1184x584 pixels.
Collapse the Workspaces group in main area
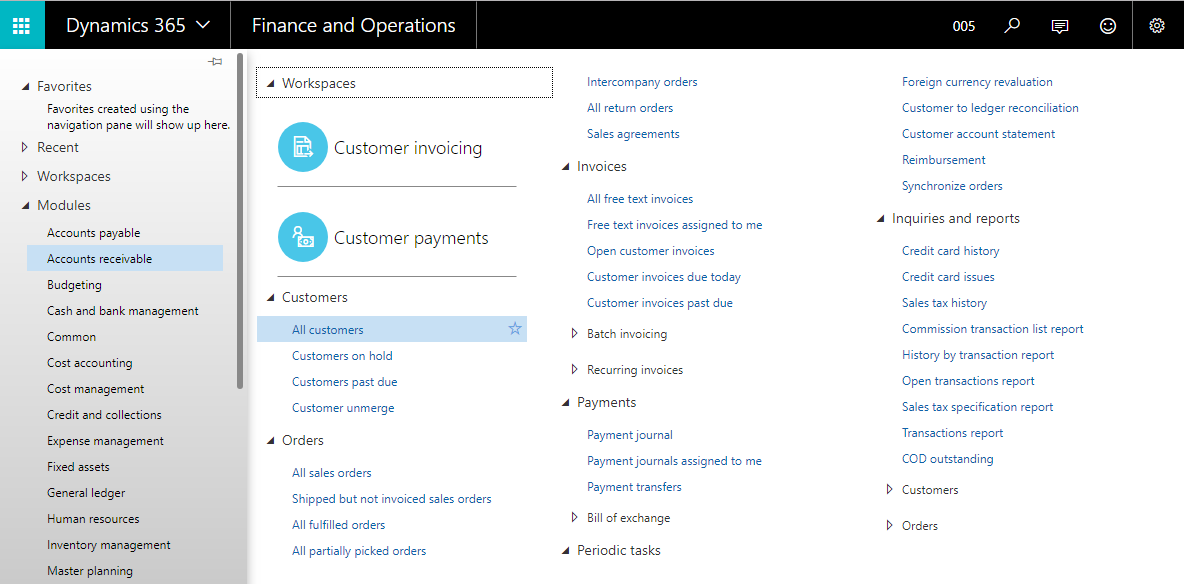pyautogui.click(x=271, y=84)
